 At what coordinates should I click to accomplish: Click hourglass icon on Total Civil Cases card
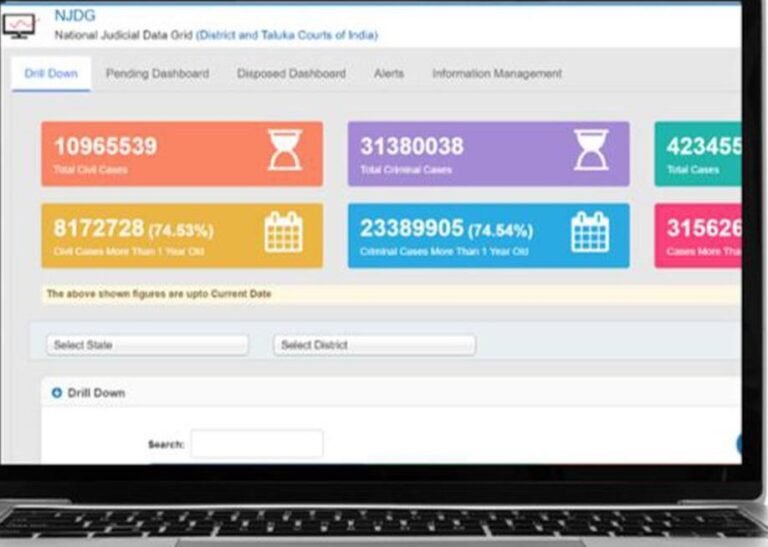click(285, 150)
